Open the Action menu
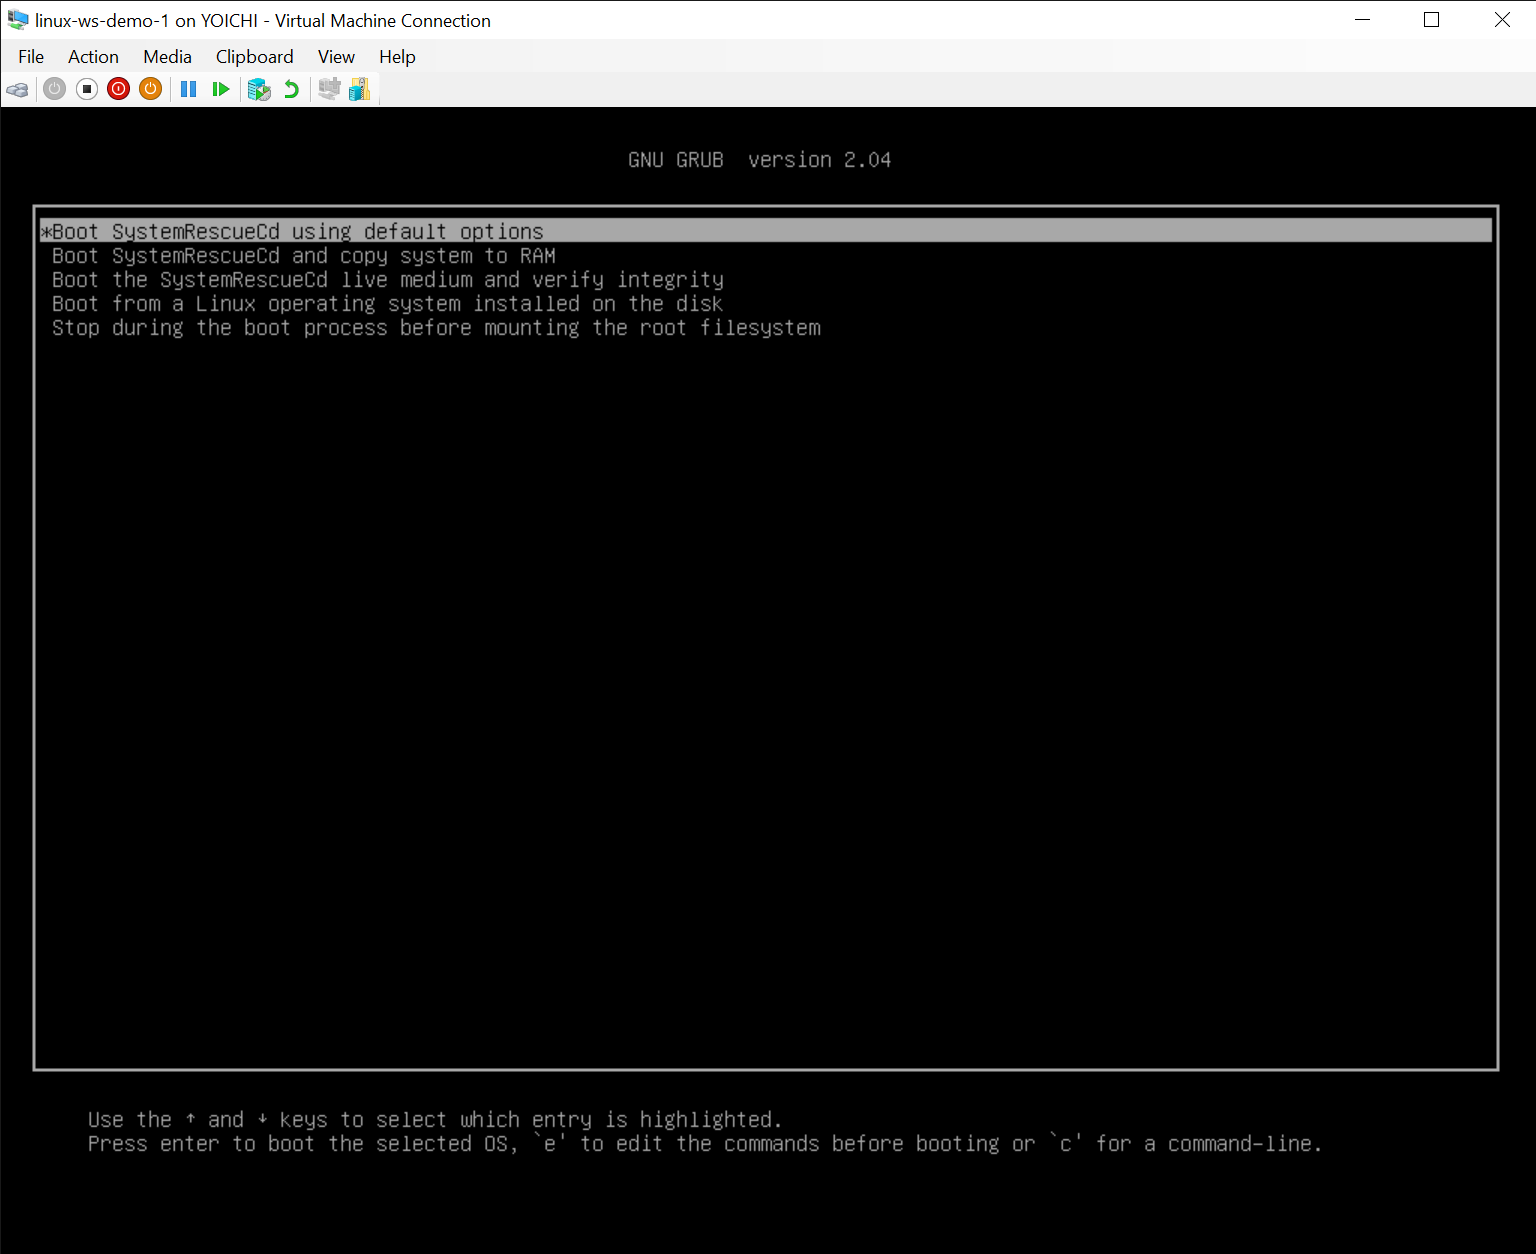The image size is (1536, 1254). click(x=93, y=57)
